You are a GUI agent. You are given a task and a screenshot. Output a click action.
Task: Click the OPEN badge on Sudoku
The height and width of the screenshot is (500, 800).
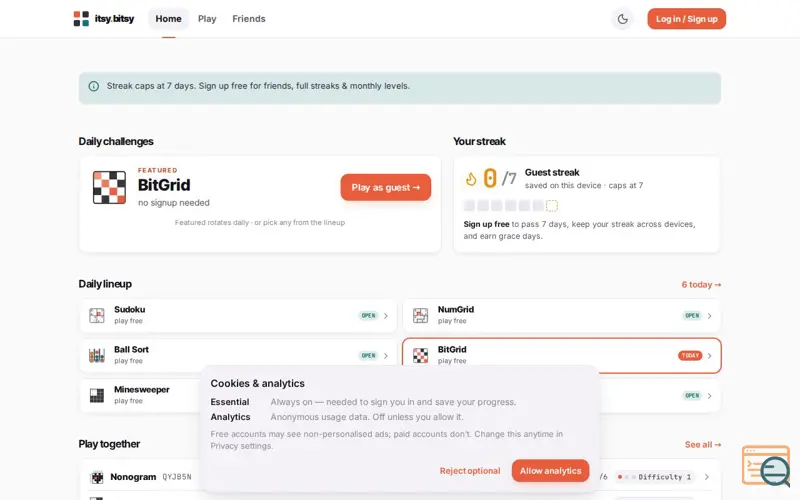click(368, 316)
